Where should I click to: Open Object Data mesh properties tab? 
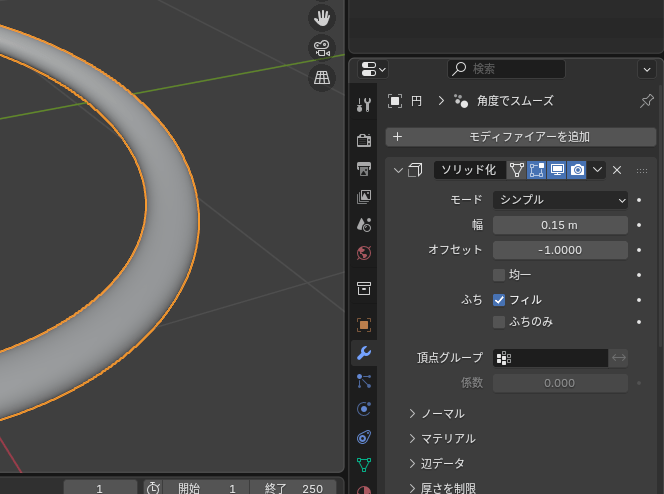coord(364,465)
